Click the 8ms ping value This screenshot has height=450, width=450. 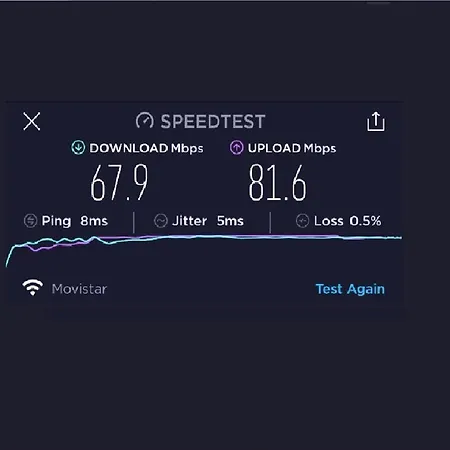pyautogui.click(x=94, y=221)
